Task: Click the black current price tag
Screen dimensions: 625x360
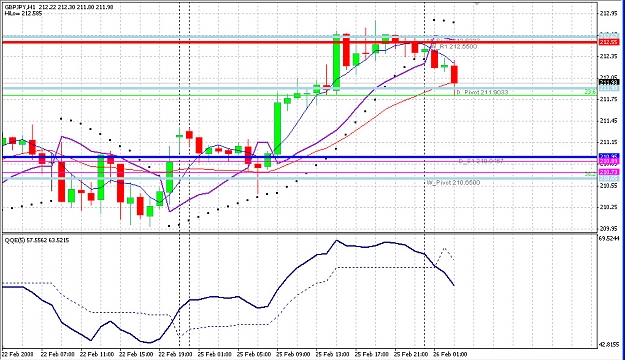Action: point(608,82)
